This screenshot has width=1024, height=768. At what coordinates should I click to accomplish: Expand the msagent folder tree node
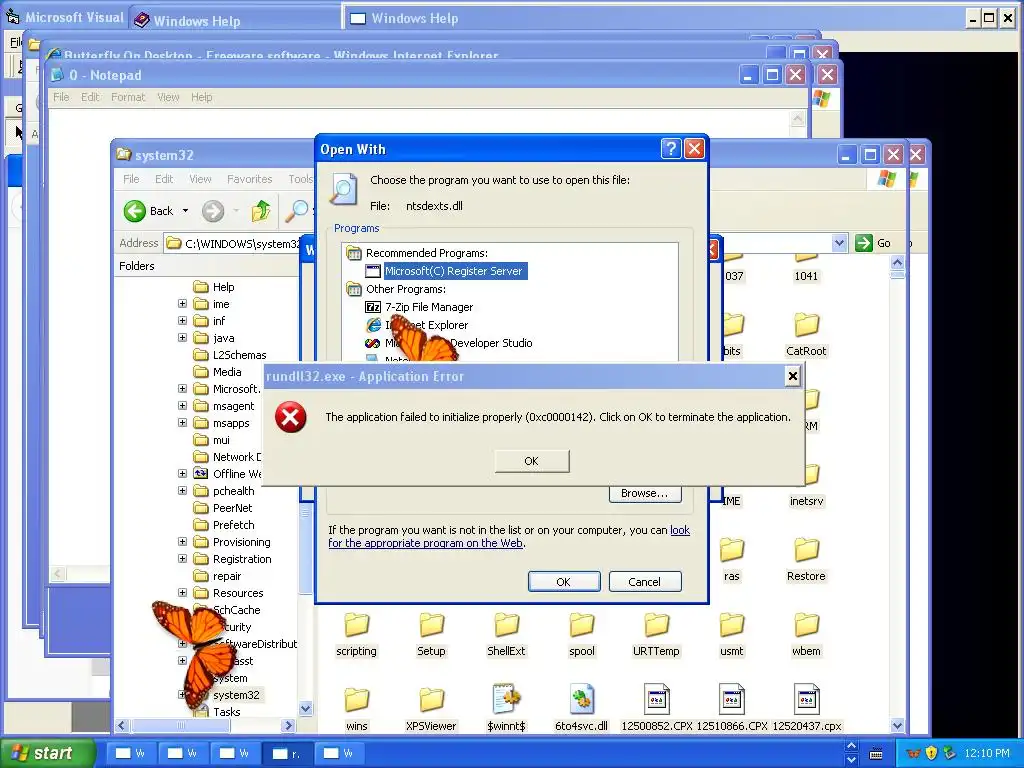(x=183, y=406)
